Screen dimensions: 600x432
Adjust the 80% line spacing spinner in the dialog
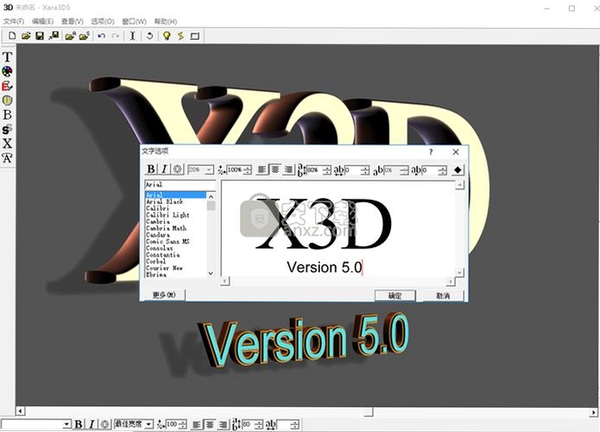pyautogui.click(x=327, y=170)
